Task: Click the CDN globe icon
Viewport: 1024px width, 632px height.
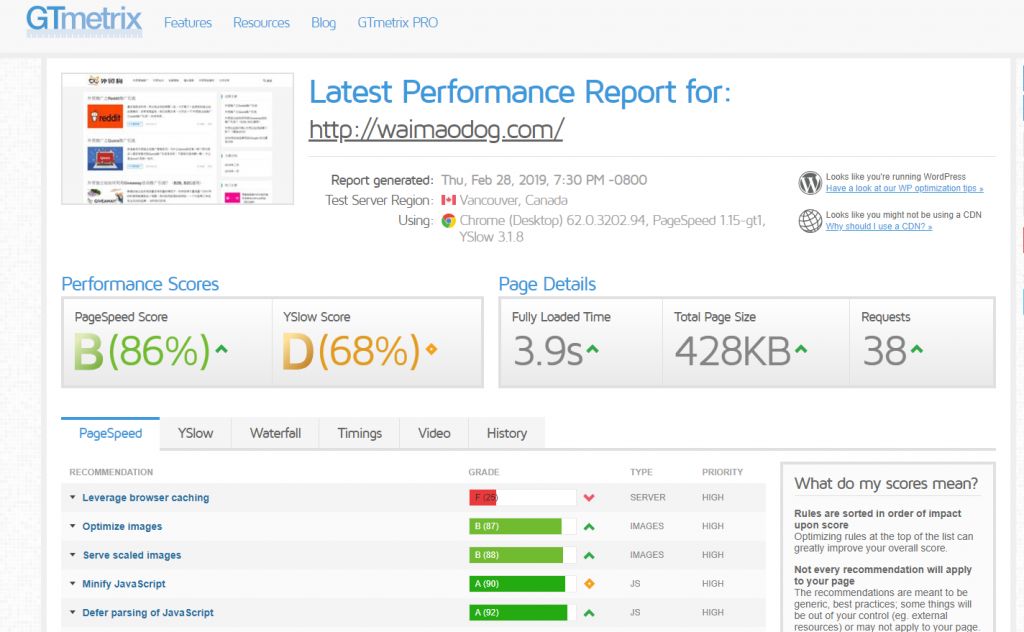Action: pos(810,221)
